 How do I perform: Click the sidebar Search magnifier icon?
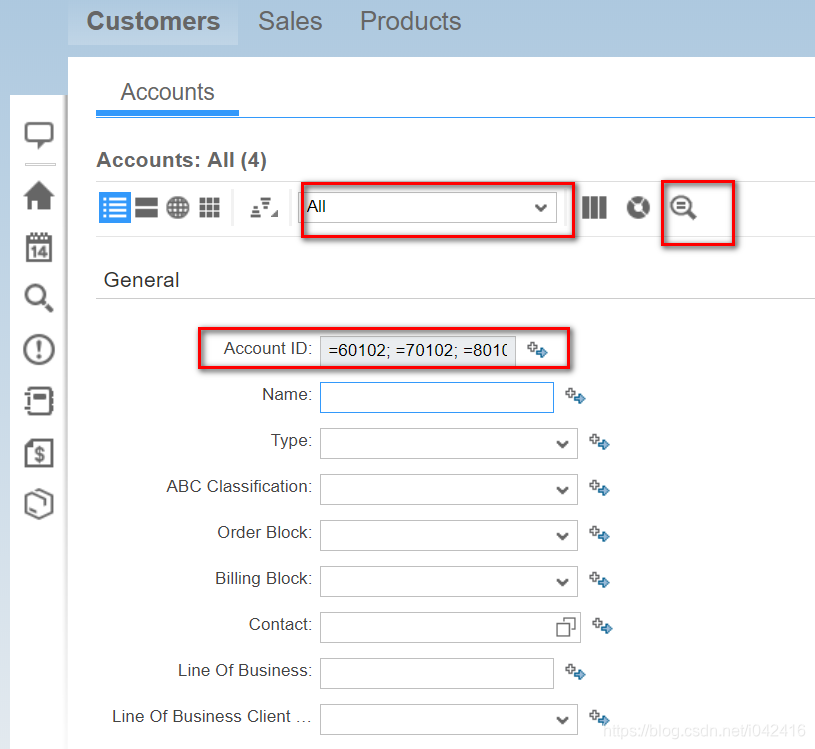[39, 298]
